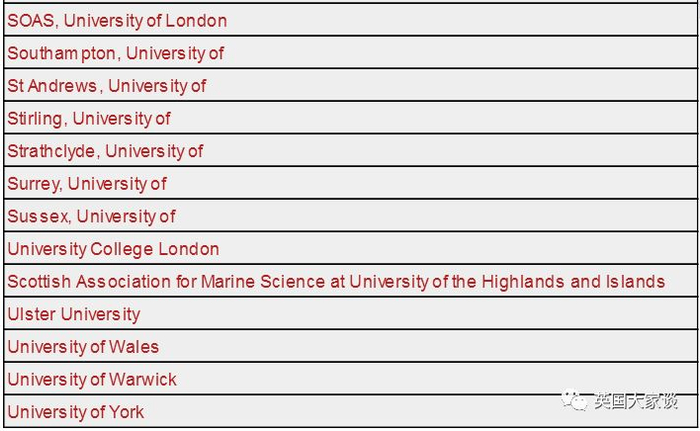Click the Sussex, University of link
This screenshot has width=700, height=431.
pos(91,216)
